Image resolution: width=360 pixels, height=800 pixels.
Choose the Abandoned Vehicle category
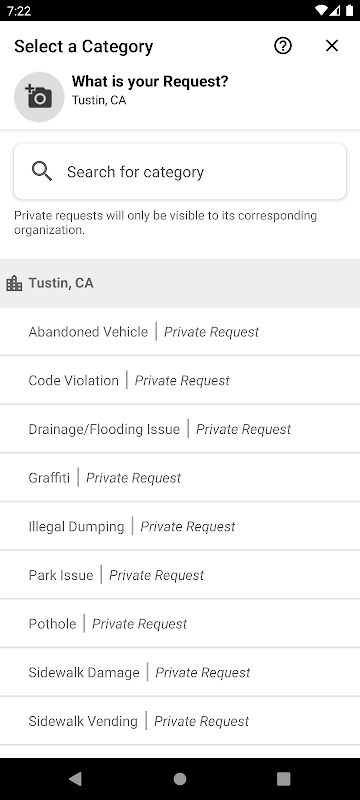coord(180,332)
